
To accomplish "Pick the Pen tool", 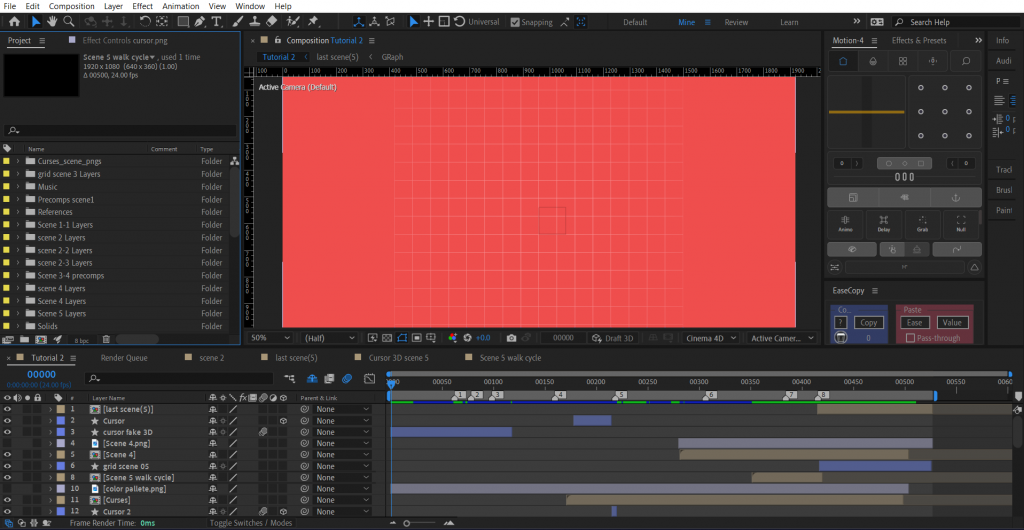I will coord(200,21).
